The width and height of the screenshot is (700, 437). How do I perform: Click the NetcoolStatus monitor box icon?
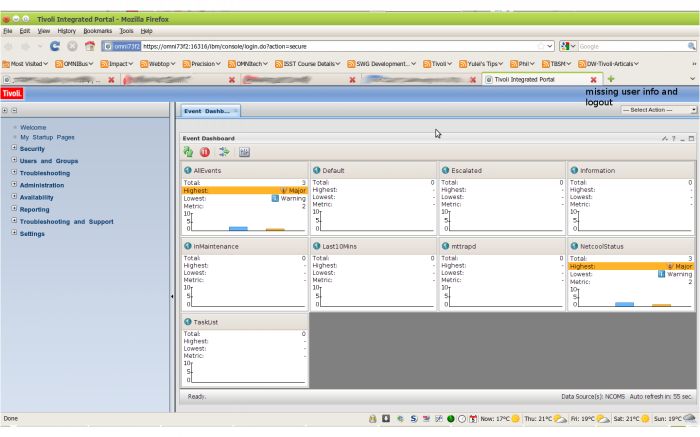tap(575, 246)
